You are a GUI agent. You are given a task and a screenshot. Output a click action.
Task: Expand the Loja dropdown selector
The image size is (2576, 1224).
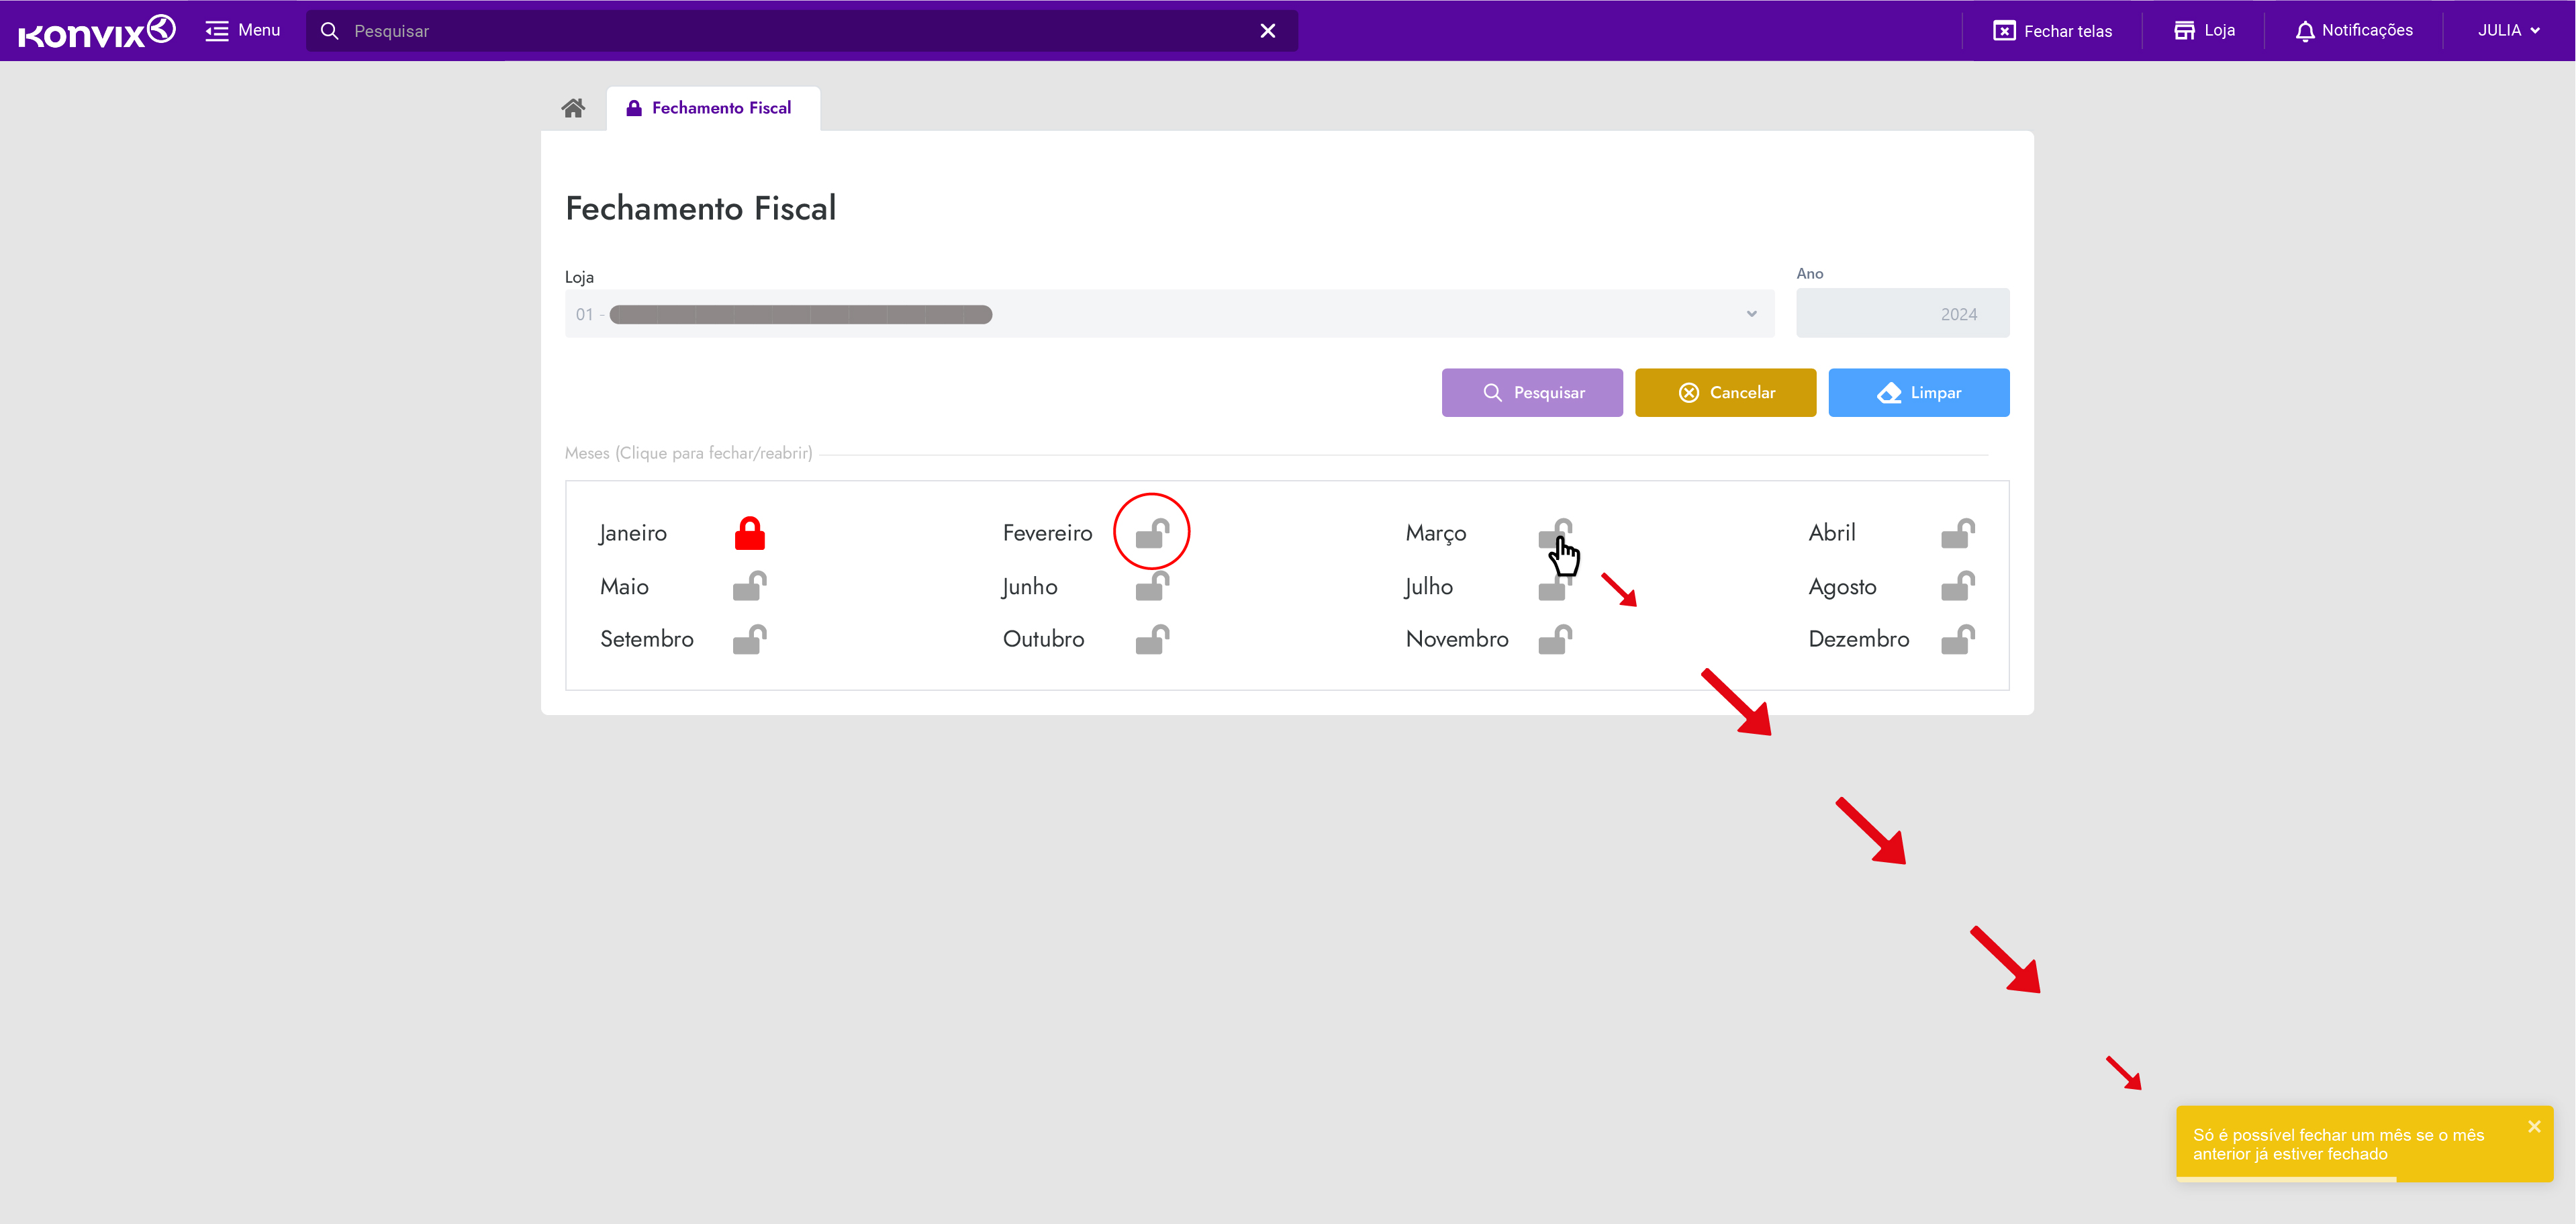coord(1169,314)
